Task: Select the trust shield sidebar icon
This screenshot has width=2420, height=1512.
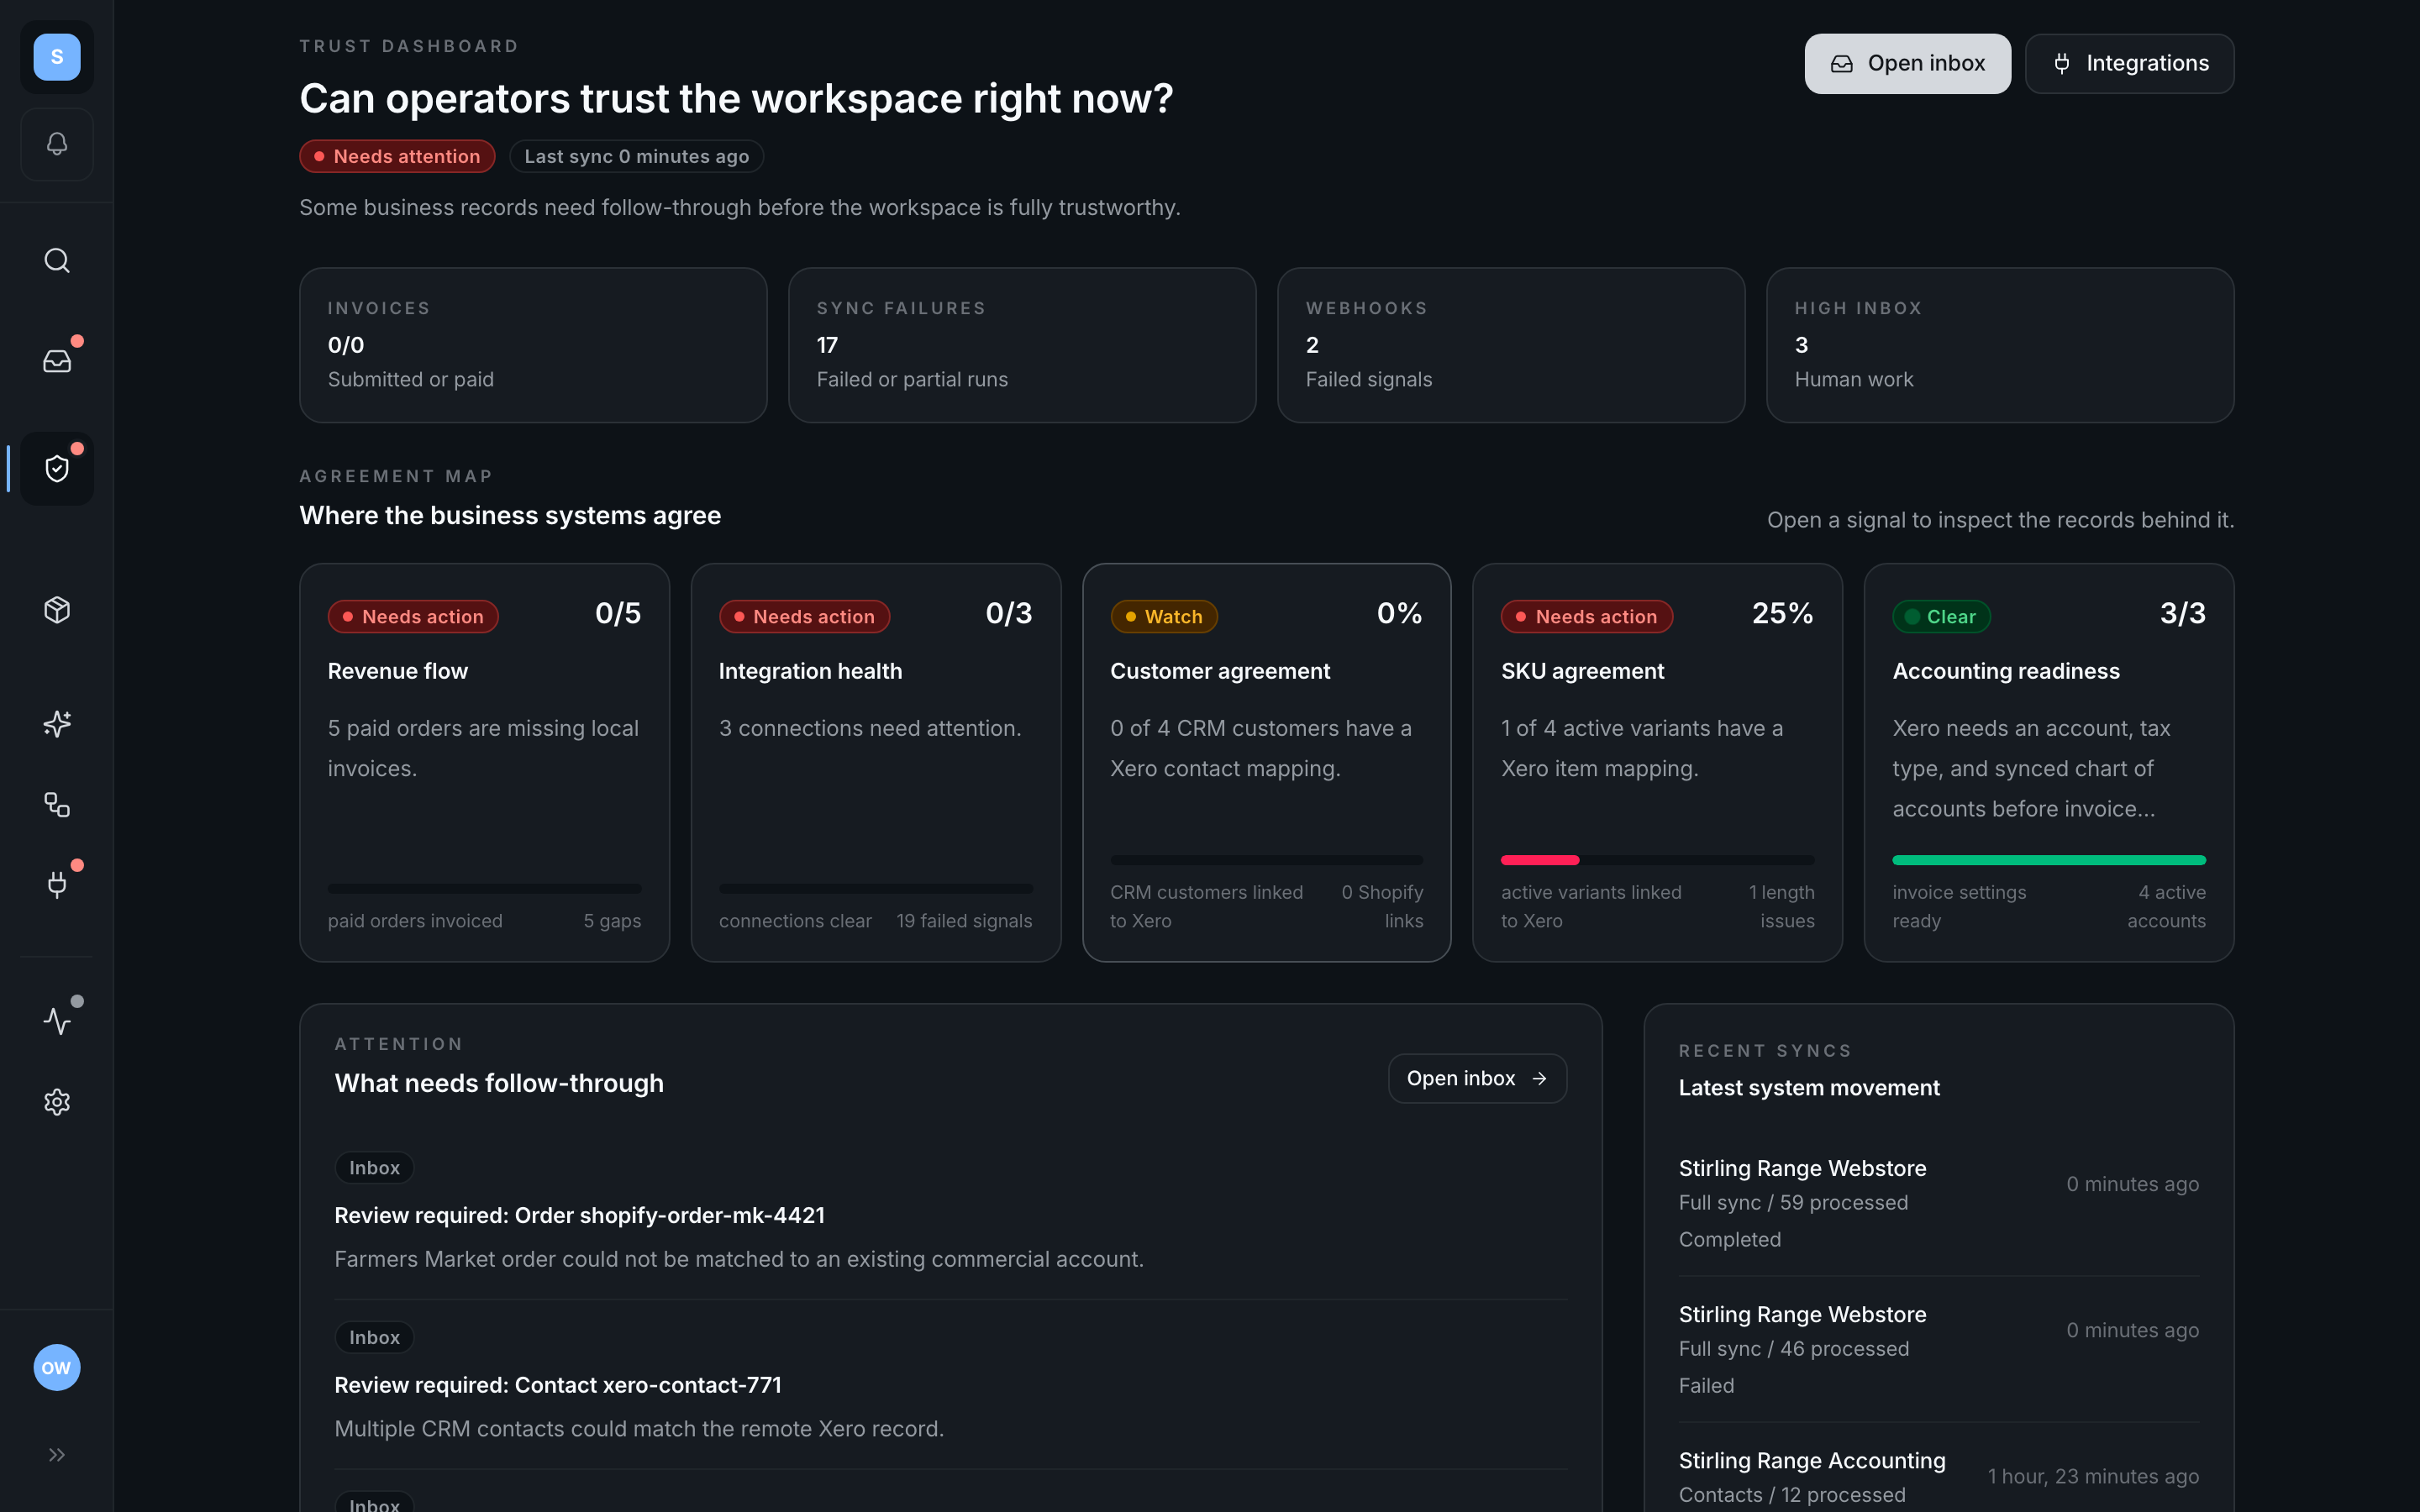Action: pos(57,468)
